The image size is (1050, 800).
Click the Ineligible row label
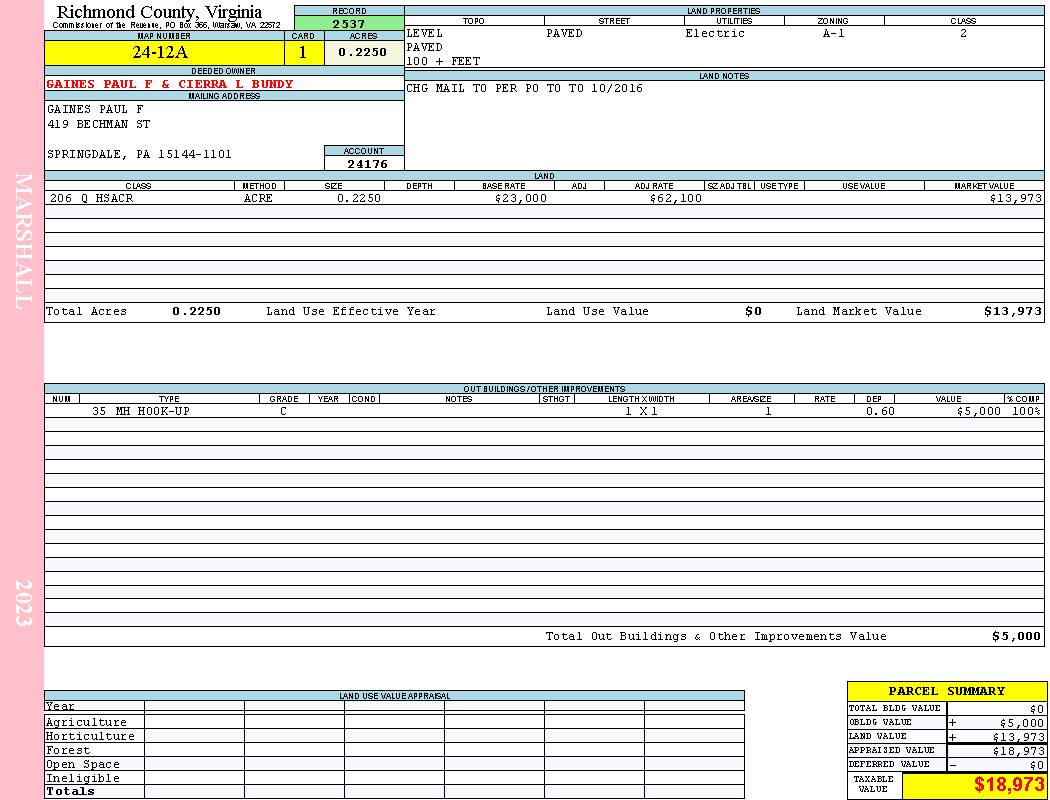[x=82, y=779]
